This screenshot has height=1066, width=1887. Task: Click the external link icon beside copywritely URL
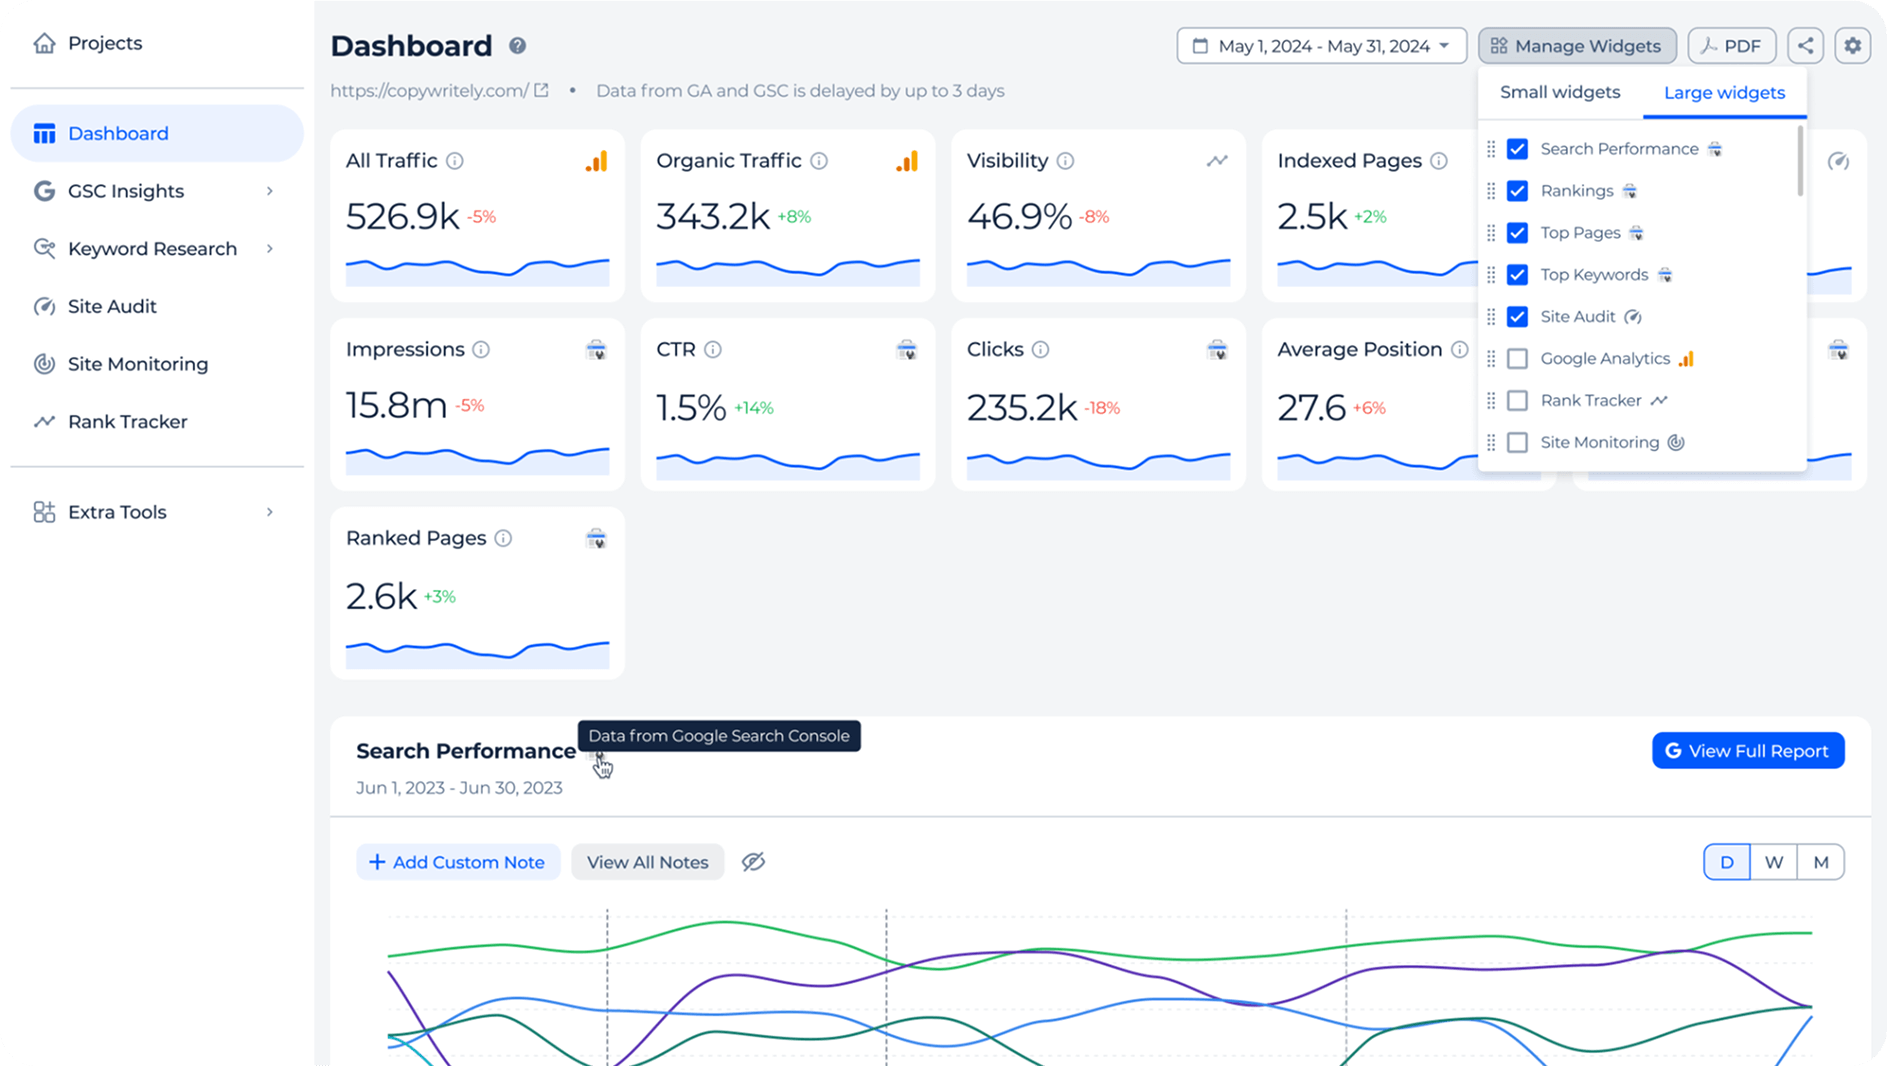[542, 91]
